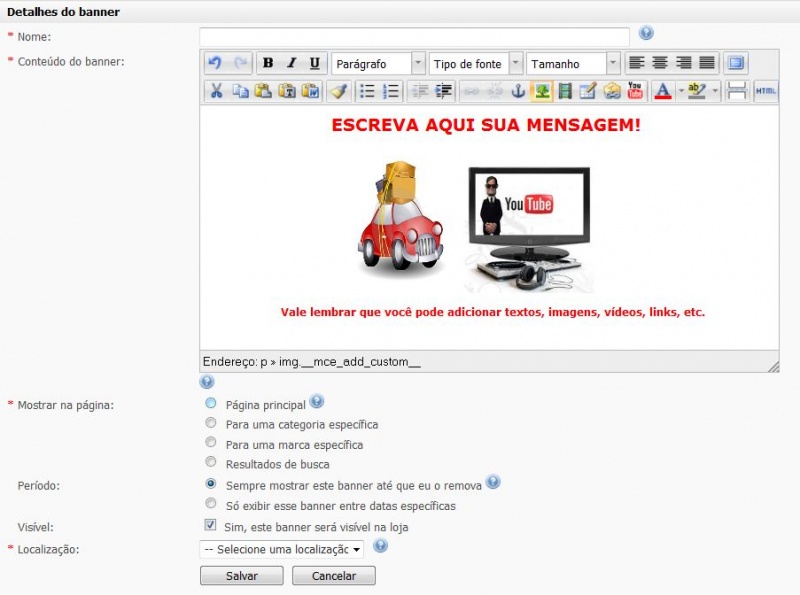
Task: Toggle fullscreen editor mode
Action: (x=736, y=63)
